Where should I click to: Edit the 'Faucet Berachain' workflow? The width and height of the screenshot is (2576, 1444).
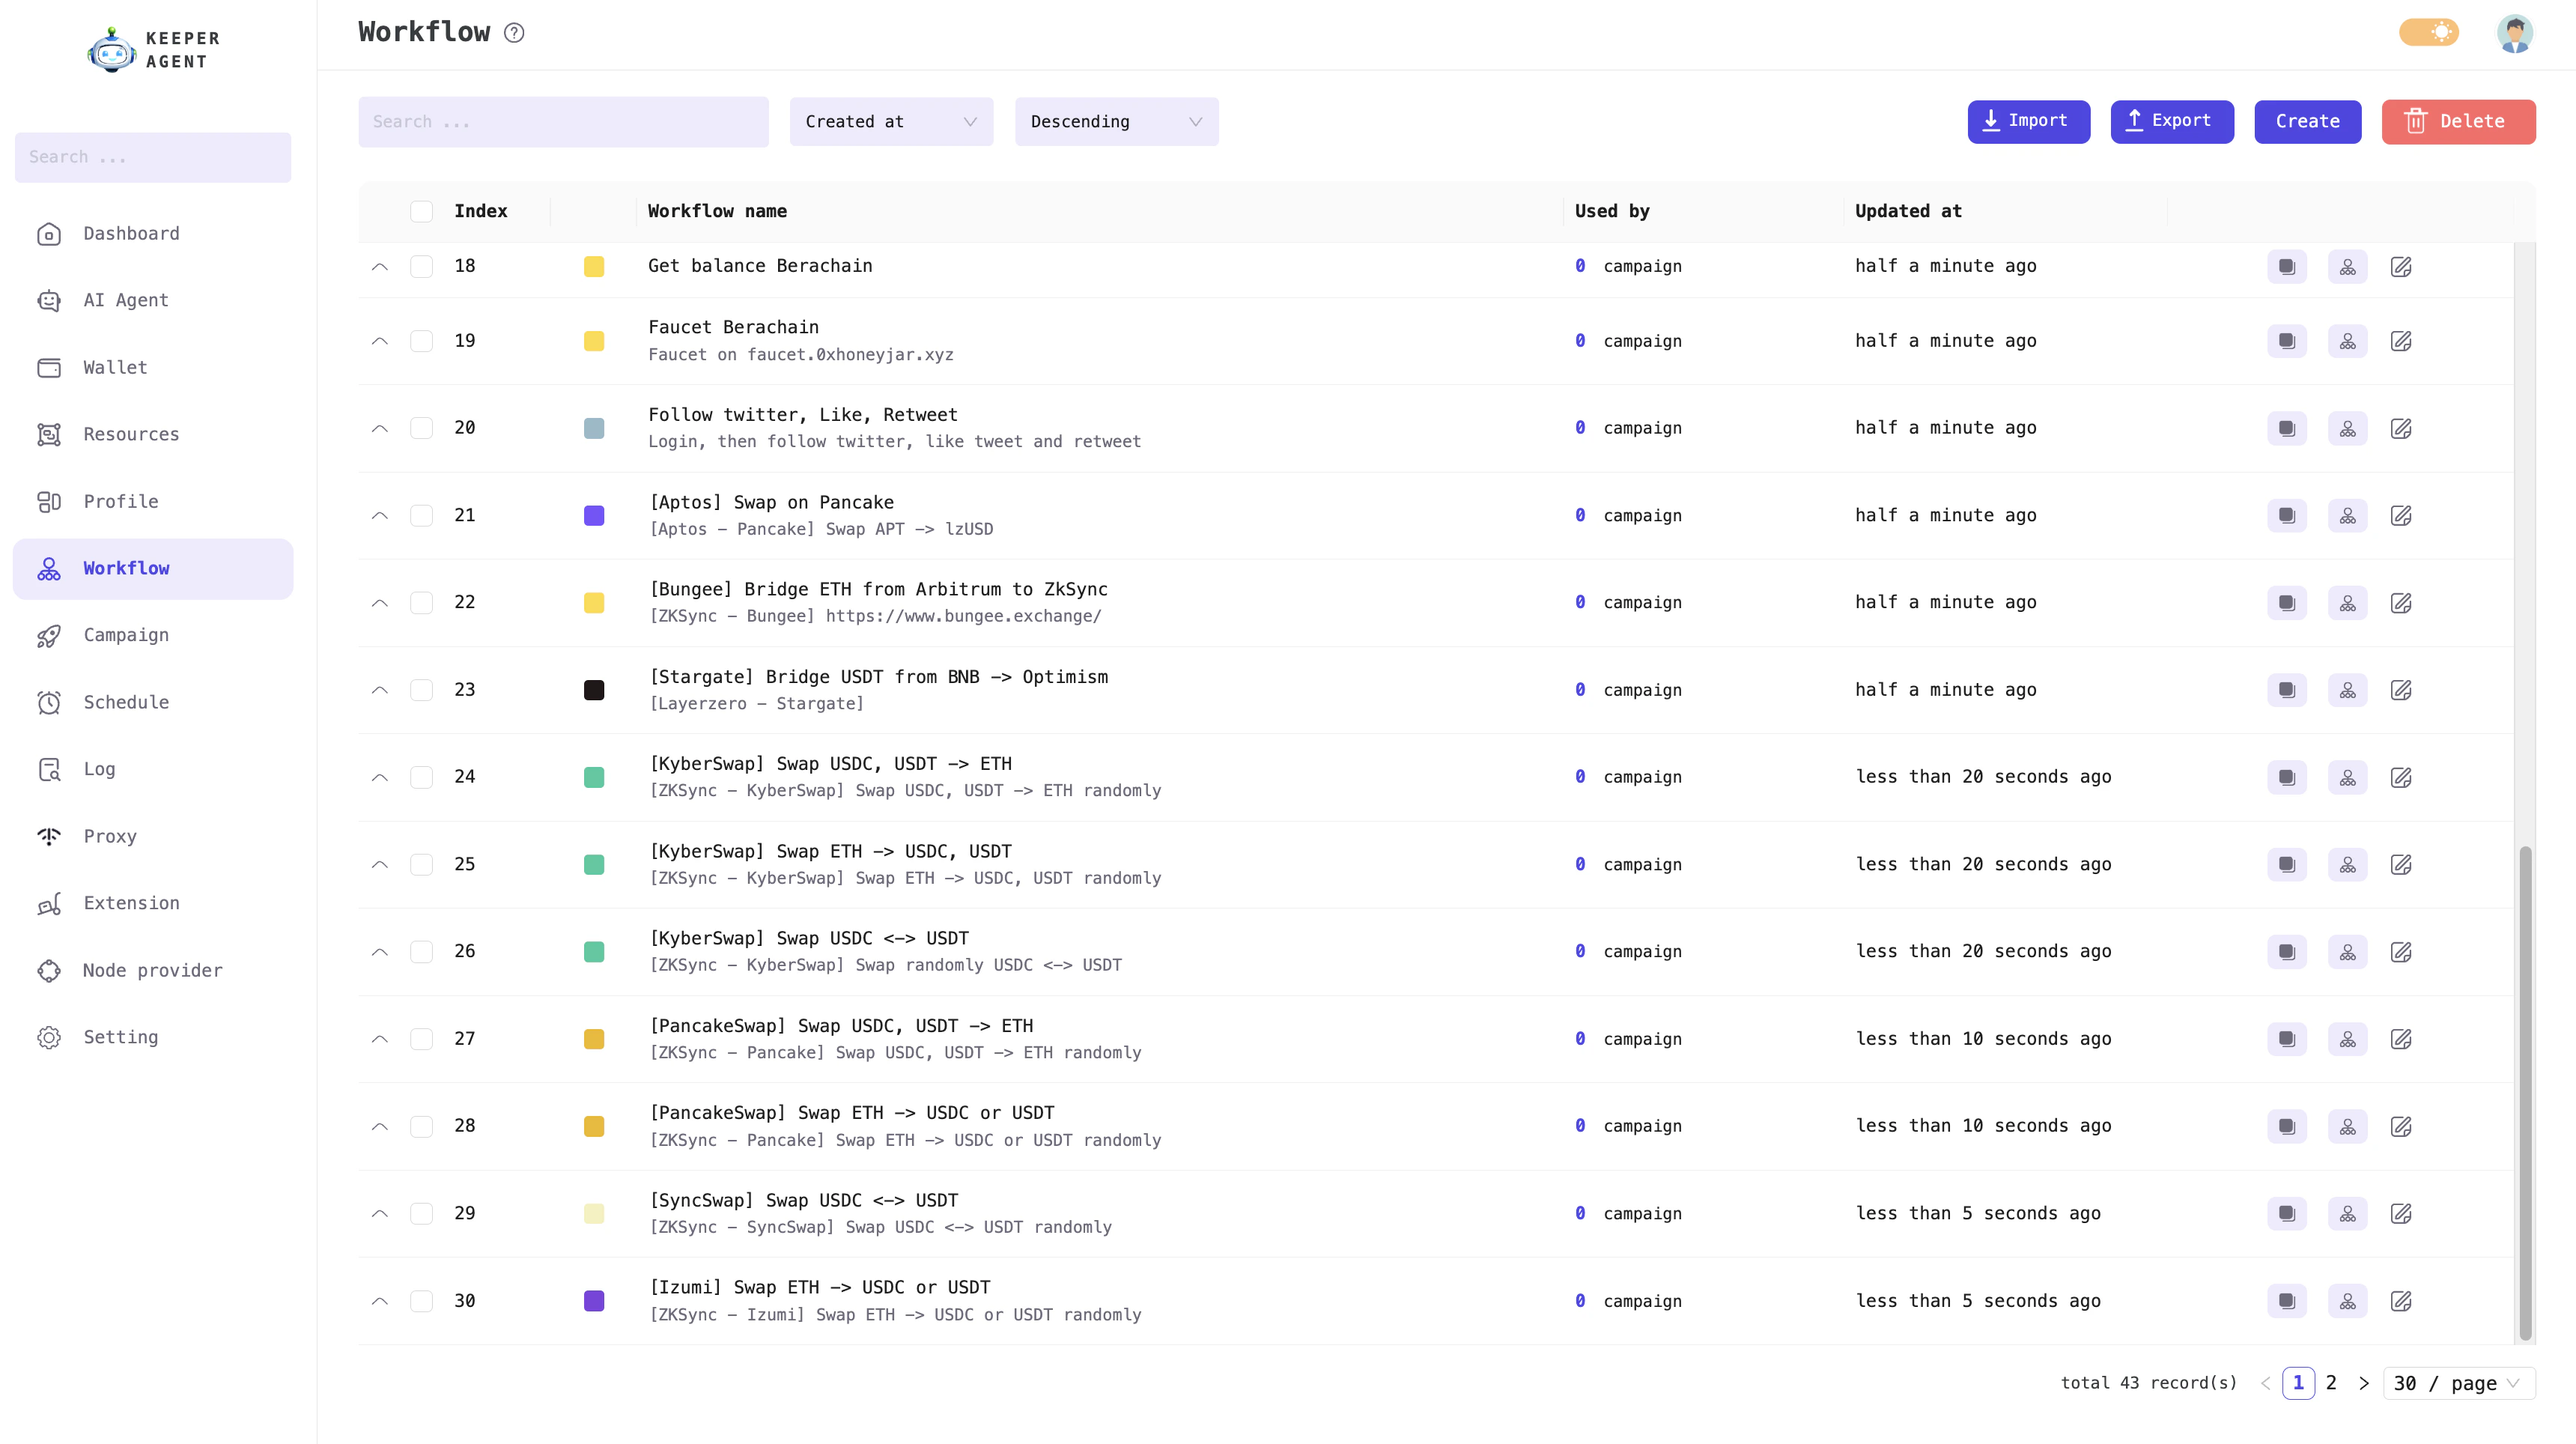pos(2403,341)
